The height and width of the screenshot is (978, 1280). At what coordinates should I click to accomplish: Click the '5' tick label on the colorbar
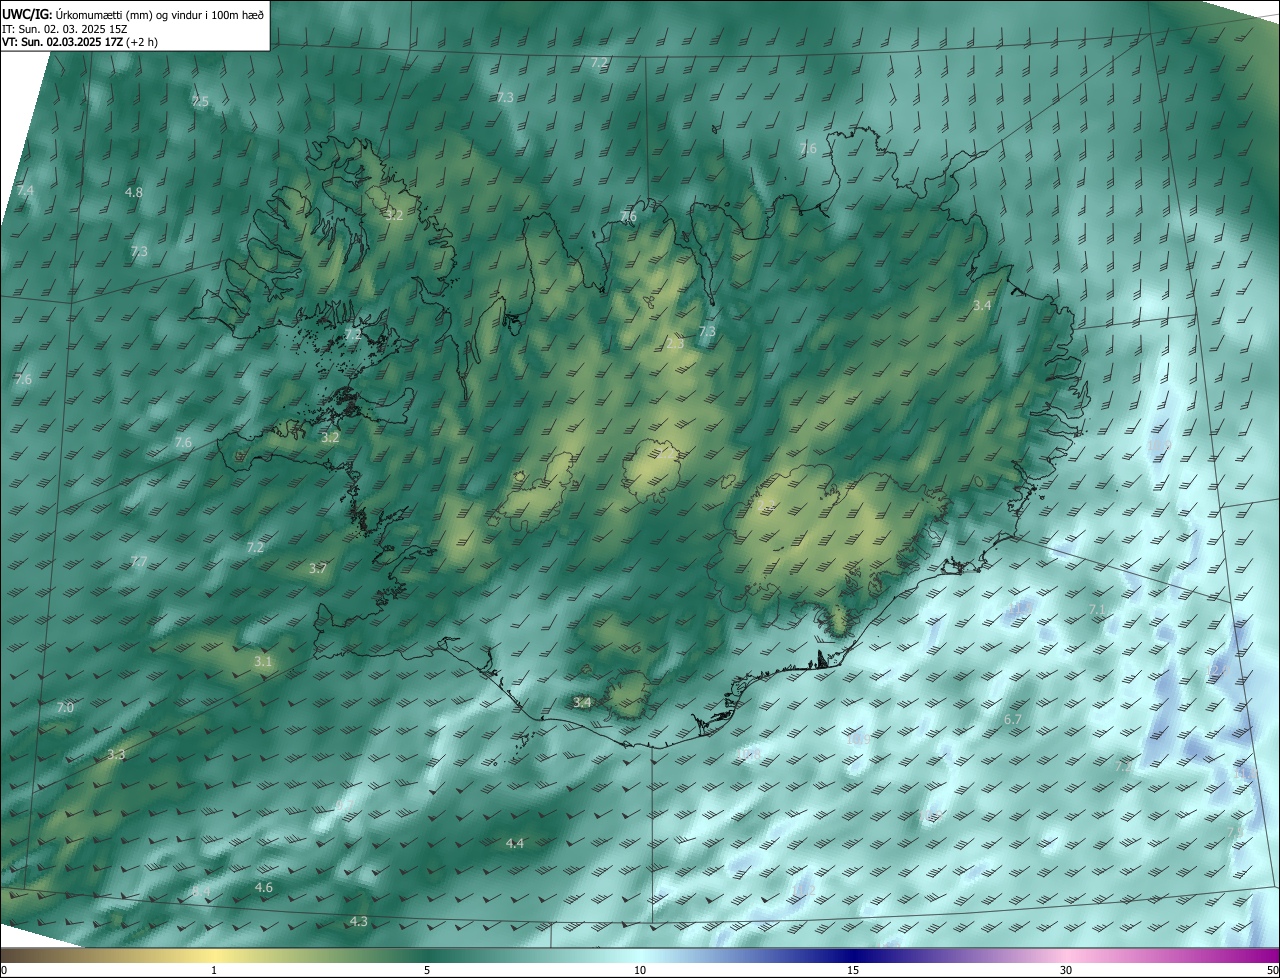(x=427, y=970)
